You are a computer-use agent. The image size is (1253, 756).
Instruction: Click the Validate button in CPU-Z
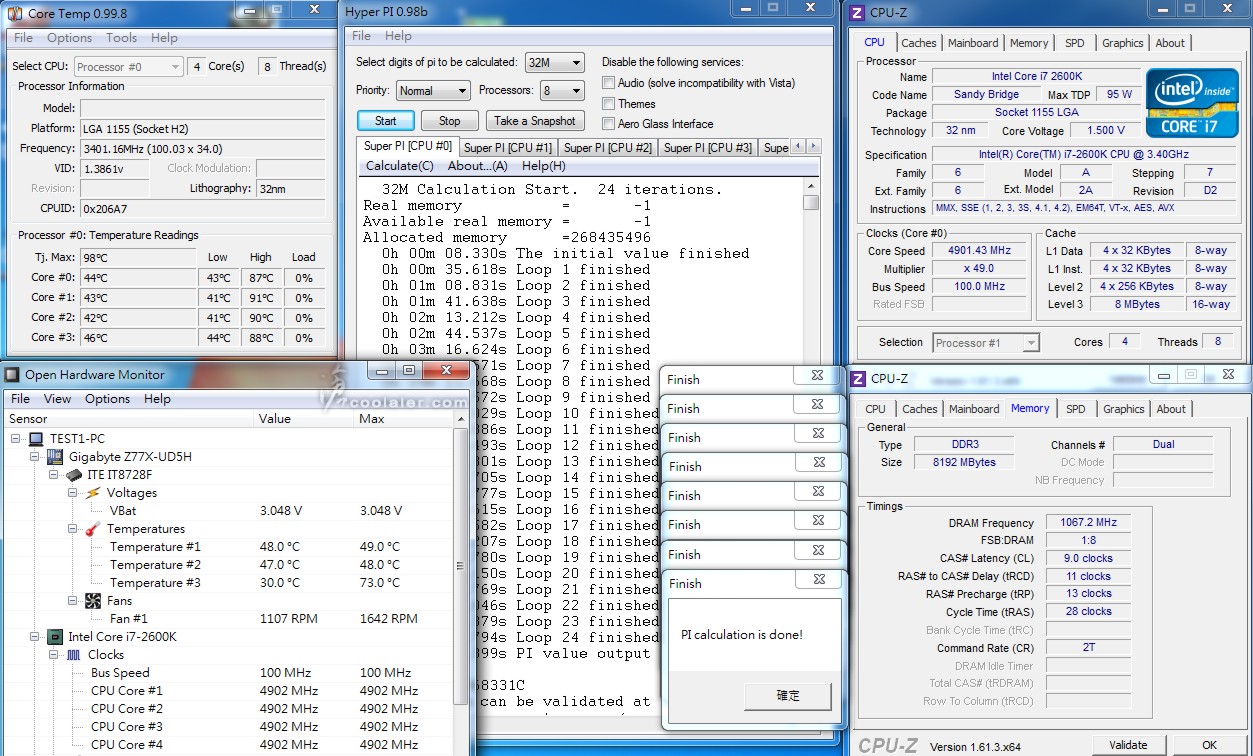point(1128,745)
